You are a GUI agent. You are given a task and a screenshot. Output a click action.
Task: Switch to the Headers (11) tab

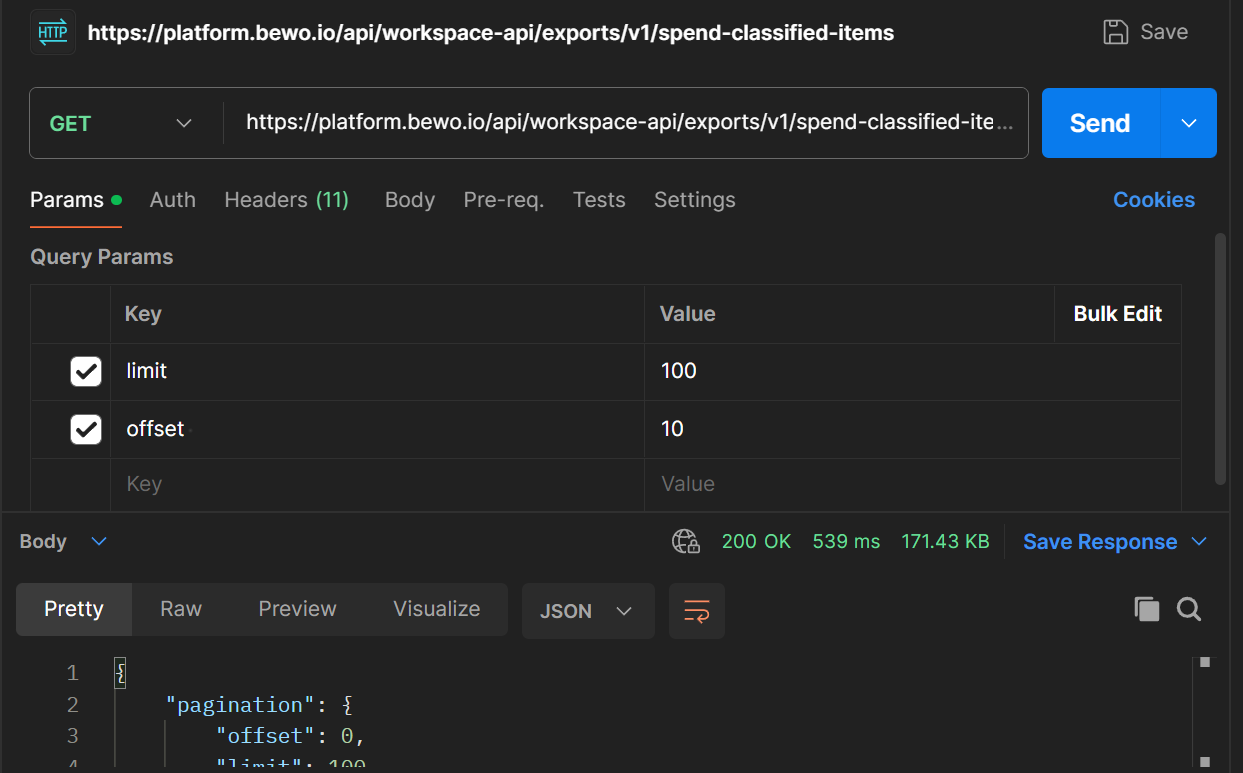286,200
